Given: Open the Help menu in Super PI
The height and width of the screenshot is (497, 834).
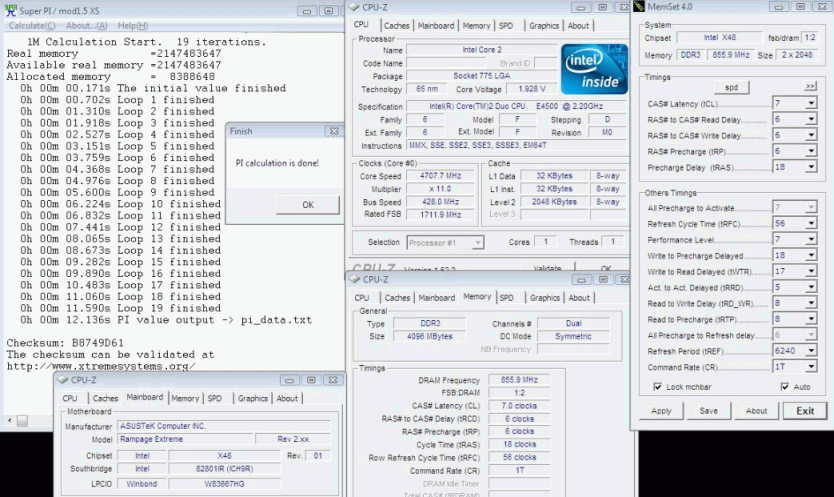Looking at the screenshot, I should pyautogui.click(x=133, y=26).
